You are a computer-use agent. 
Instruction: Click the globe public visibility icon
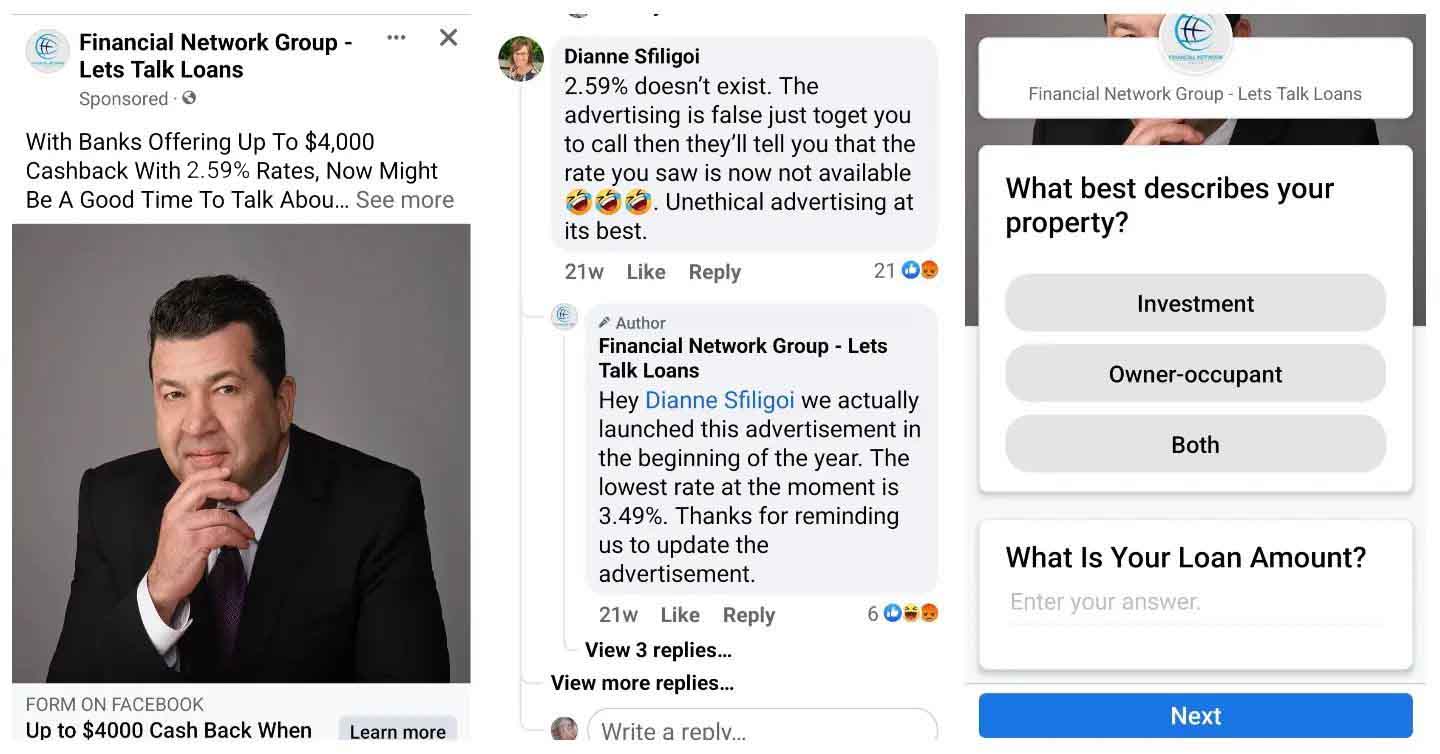(x=189, y=98)
